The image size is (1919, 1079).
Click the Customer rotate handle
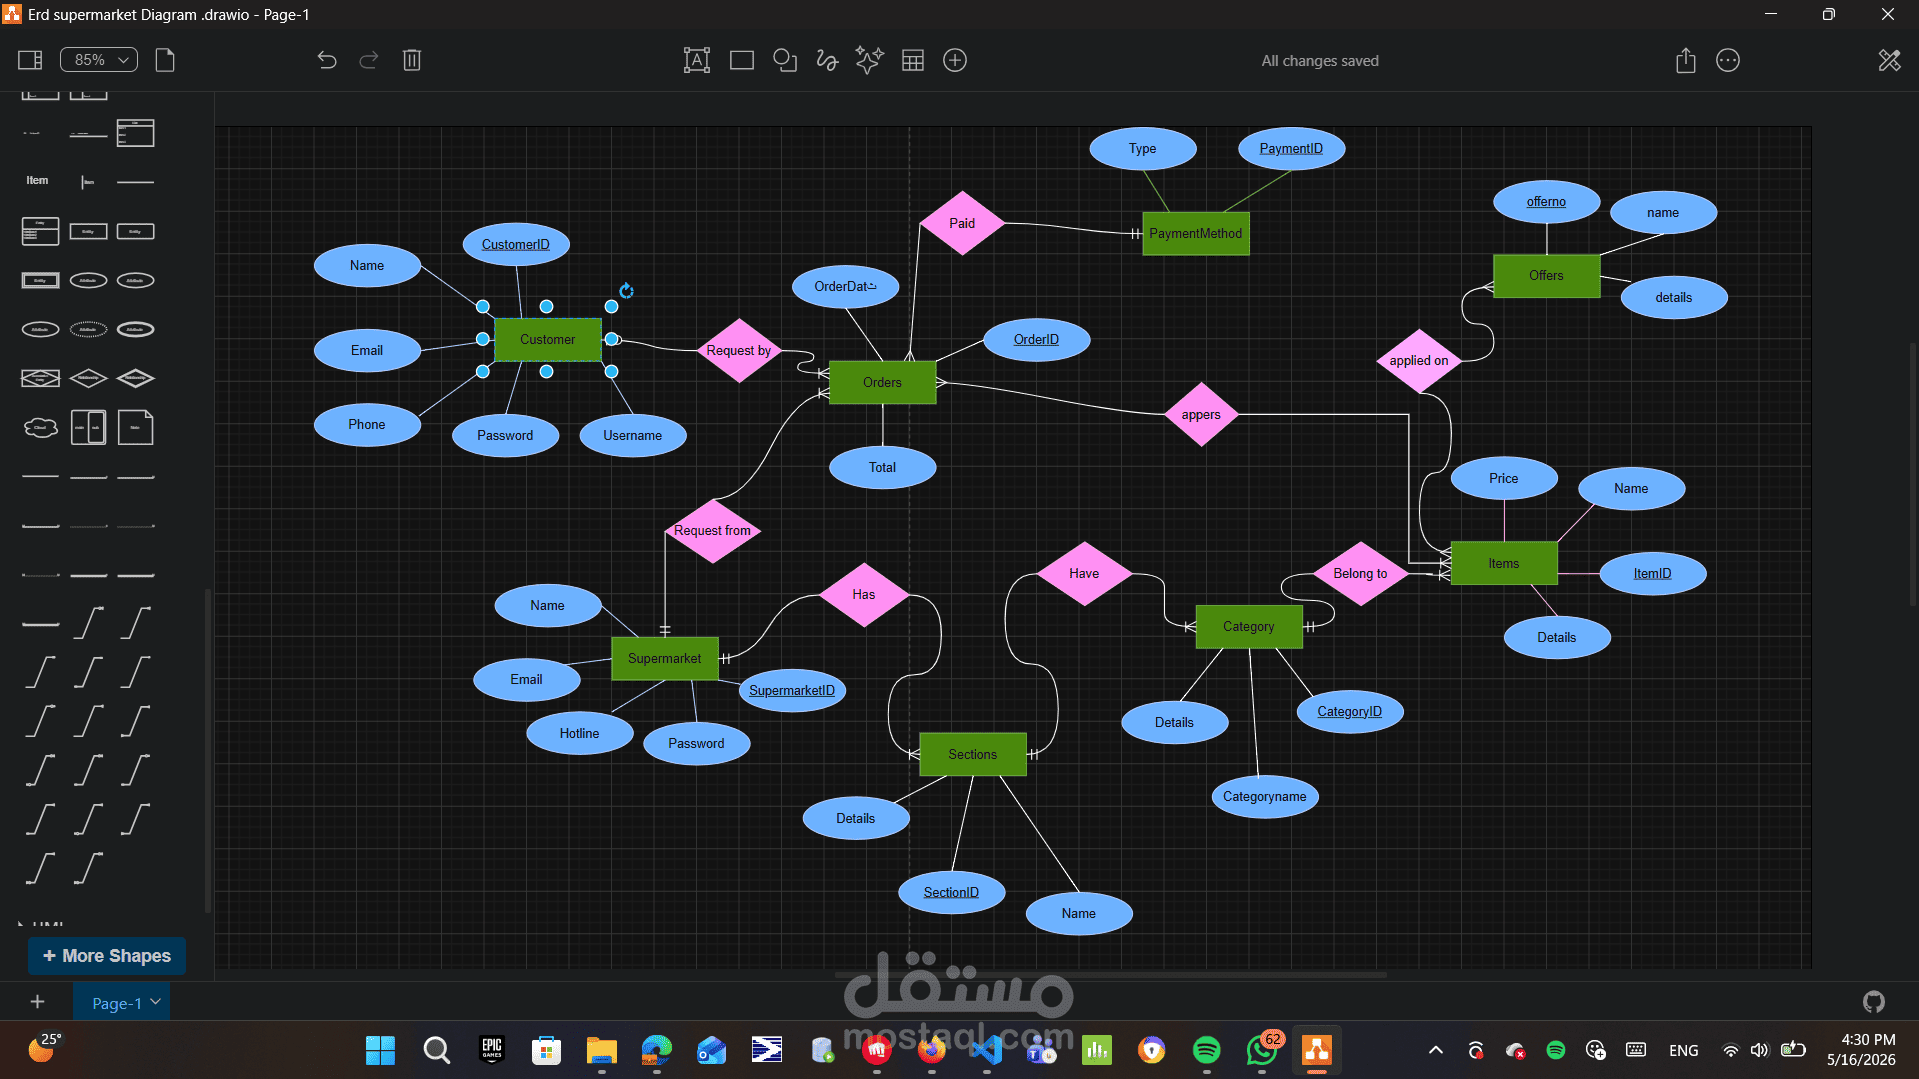626,291
